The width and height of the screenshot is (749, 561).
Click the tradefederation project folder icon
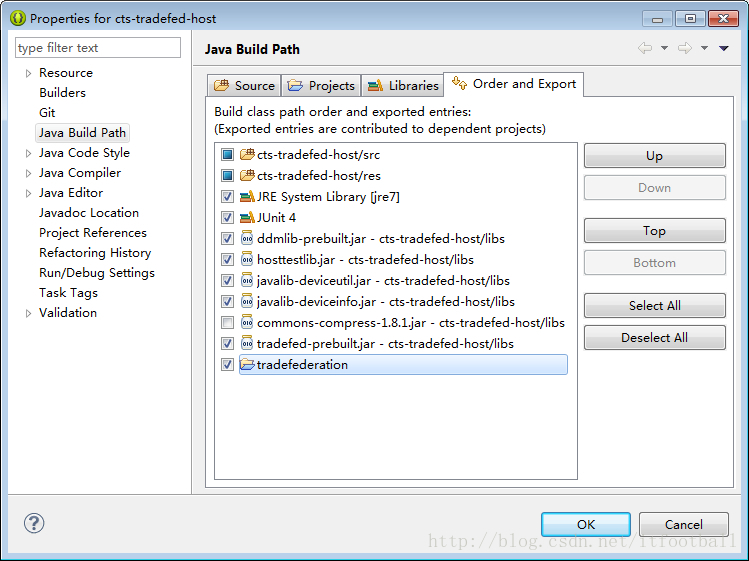pyautogui.click(x=247, y=365)
